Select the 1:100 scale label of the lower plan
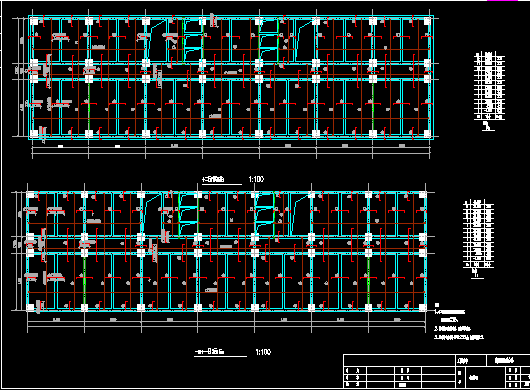Screen dimensions: 530x390 [x=263, y=352]
